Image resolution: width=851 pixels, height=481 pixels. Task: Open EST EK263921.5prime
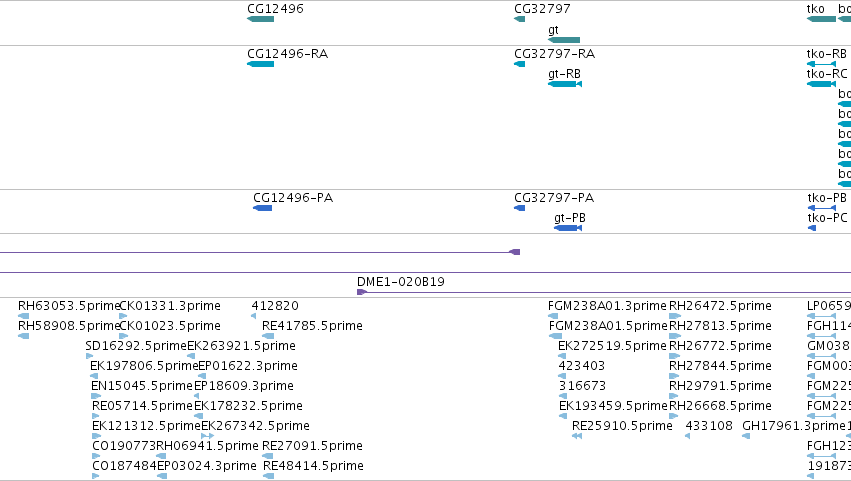tap(242, 346)
